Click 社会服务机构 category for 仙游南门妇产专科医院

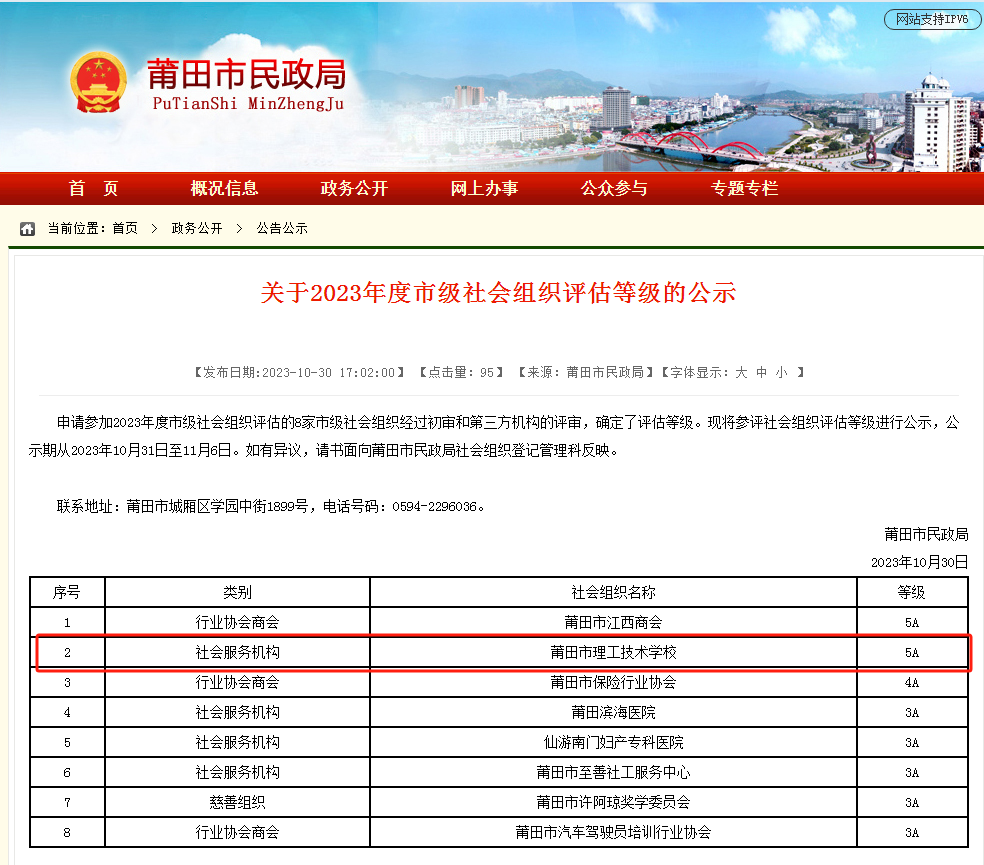237,743
